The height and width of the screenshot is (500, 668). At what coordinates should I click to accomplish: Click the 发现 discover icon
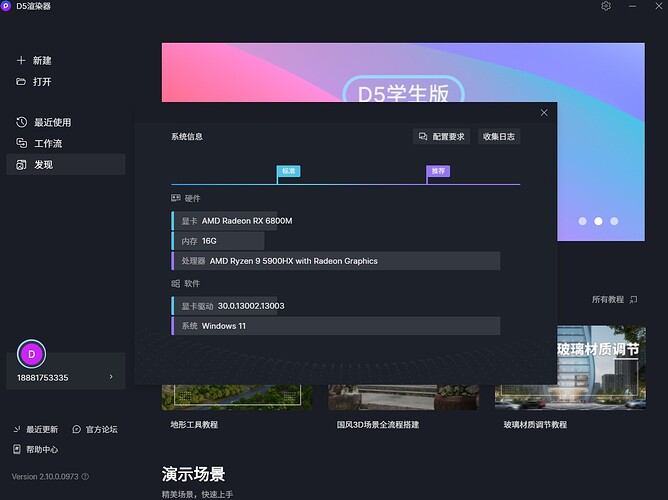click(x=21, y=164)
